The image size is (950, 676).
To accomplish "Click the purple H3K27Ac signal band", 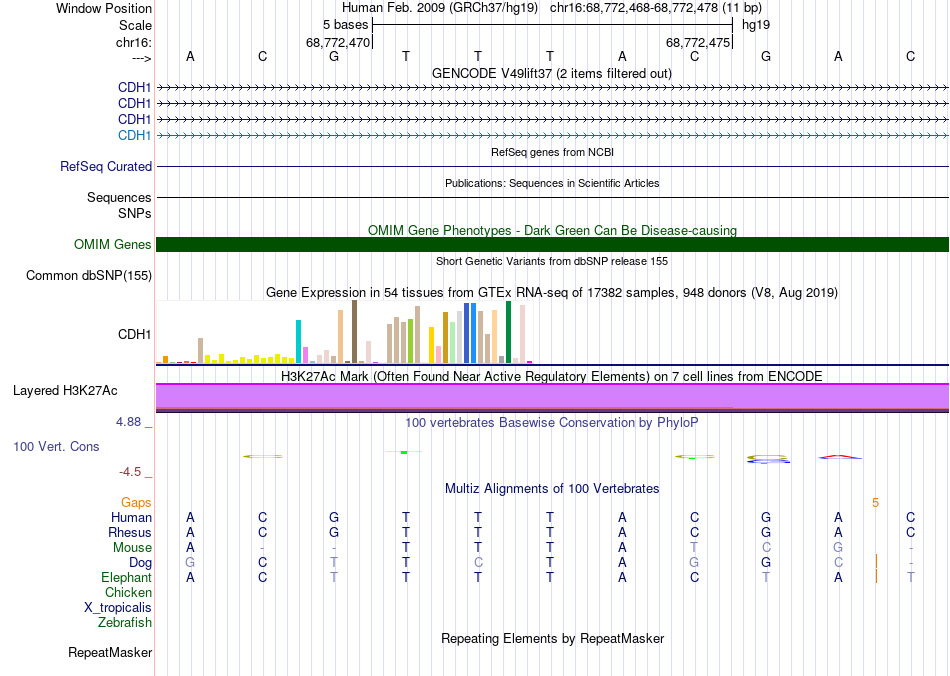I will click(x=552, y=396).
